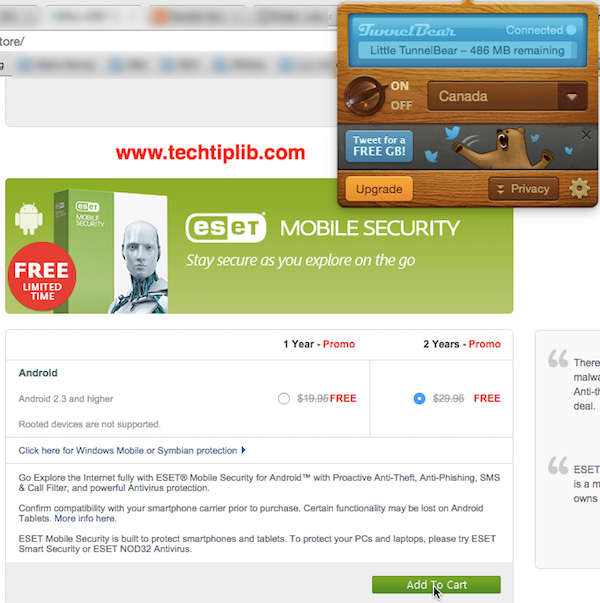Click the browser address bar

[x=168, y=41]
